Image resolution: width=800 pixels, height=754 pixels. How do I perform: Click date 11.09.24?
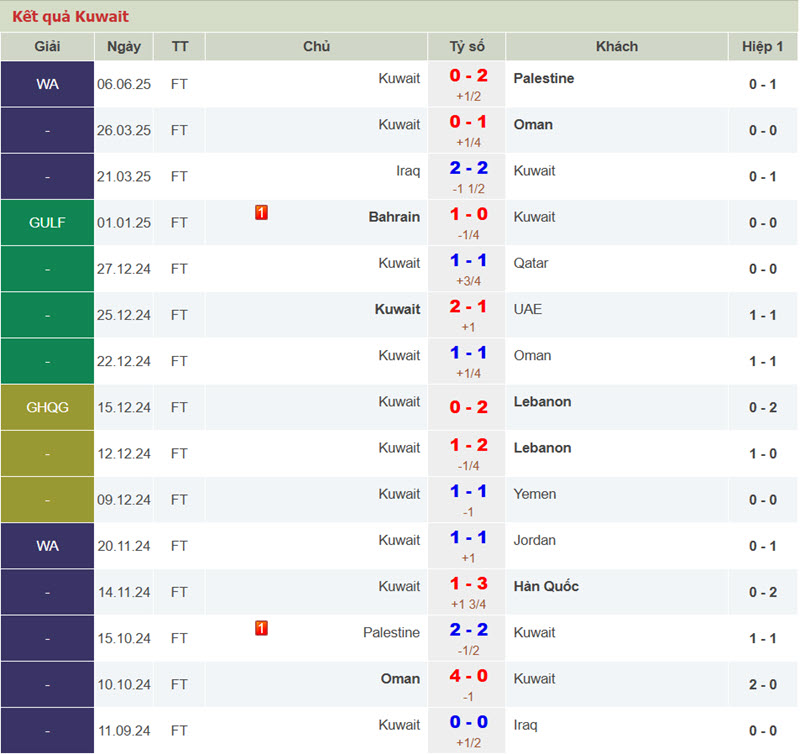point(124,731)
